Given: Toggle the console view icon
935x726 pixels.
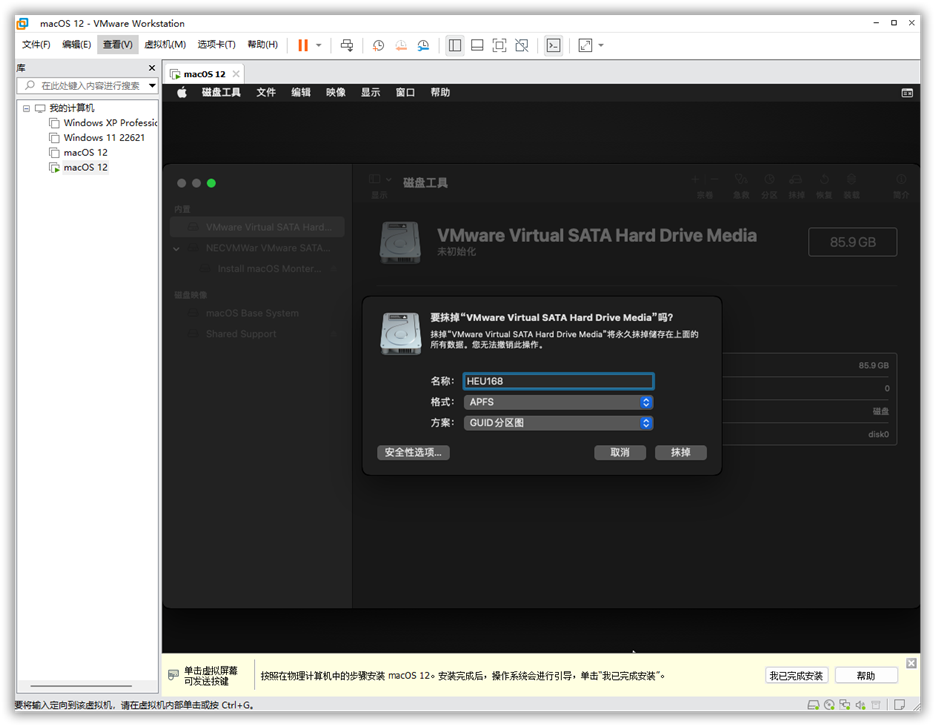Looking at the screenshot, I should tap(553, 45).
